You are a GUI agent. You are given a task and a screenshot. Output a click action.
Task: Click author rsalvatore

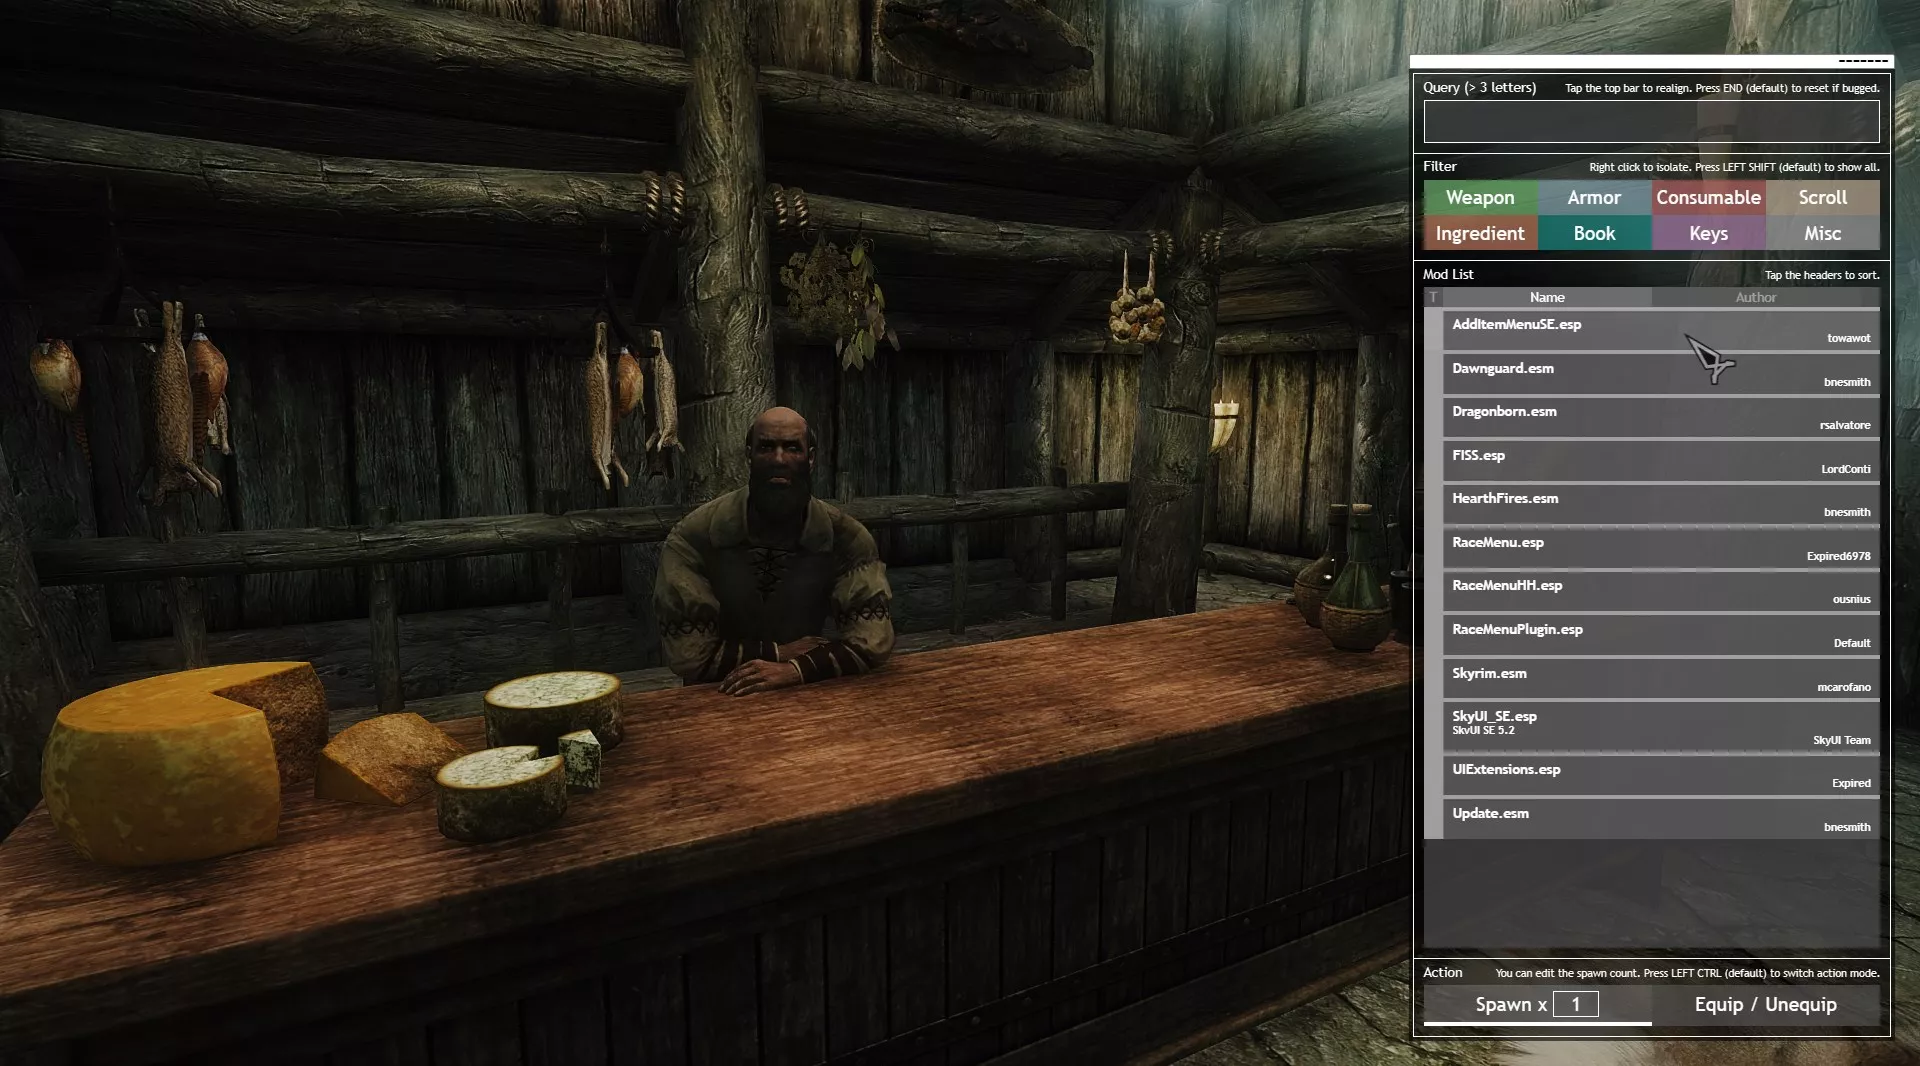coord(1844,425)
